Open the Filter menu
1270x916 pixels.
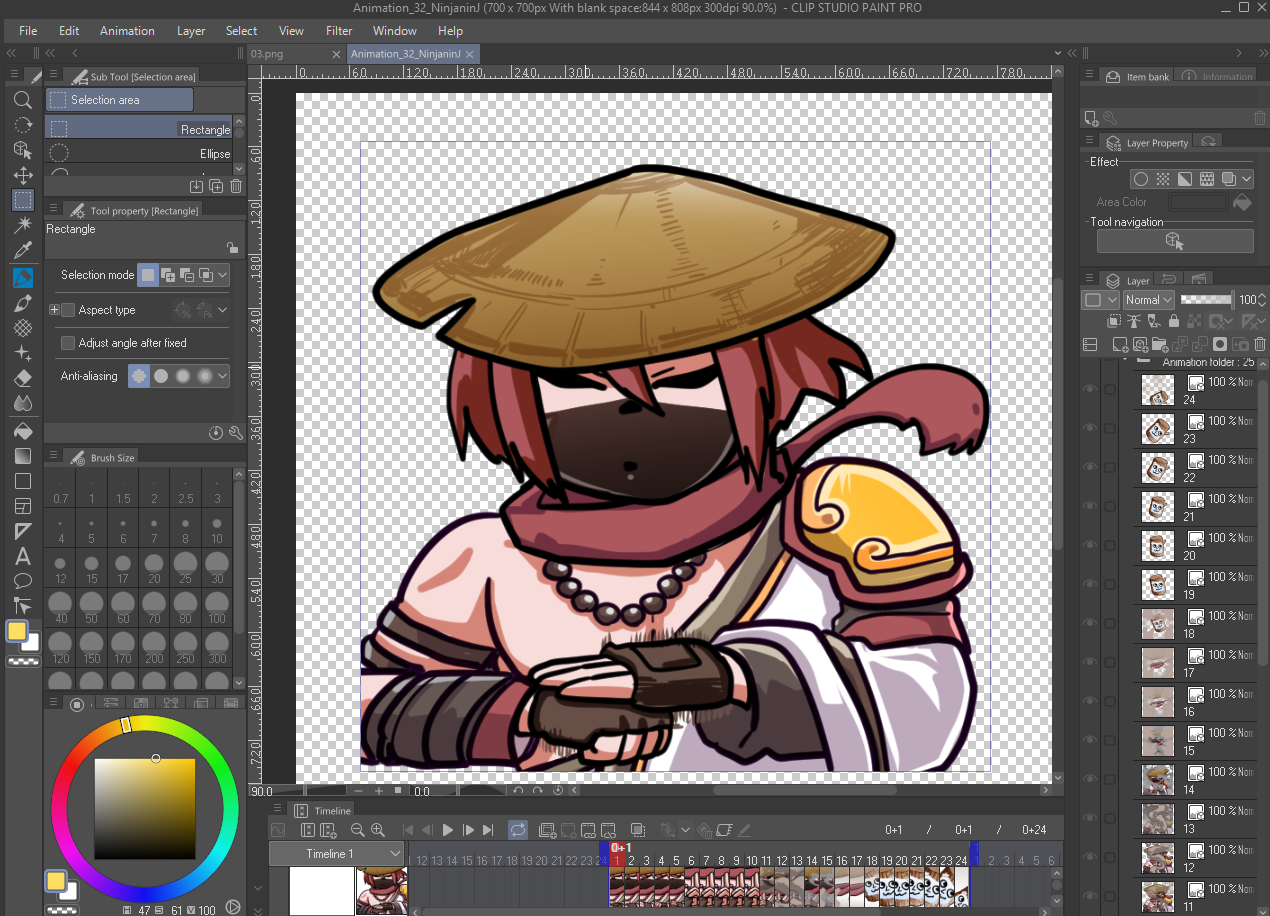coord(339,31)
